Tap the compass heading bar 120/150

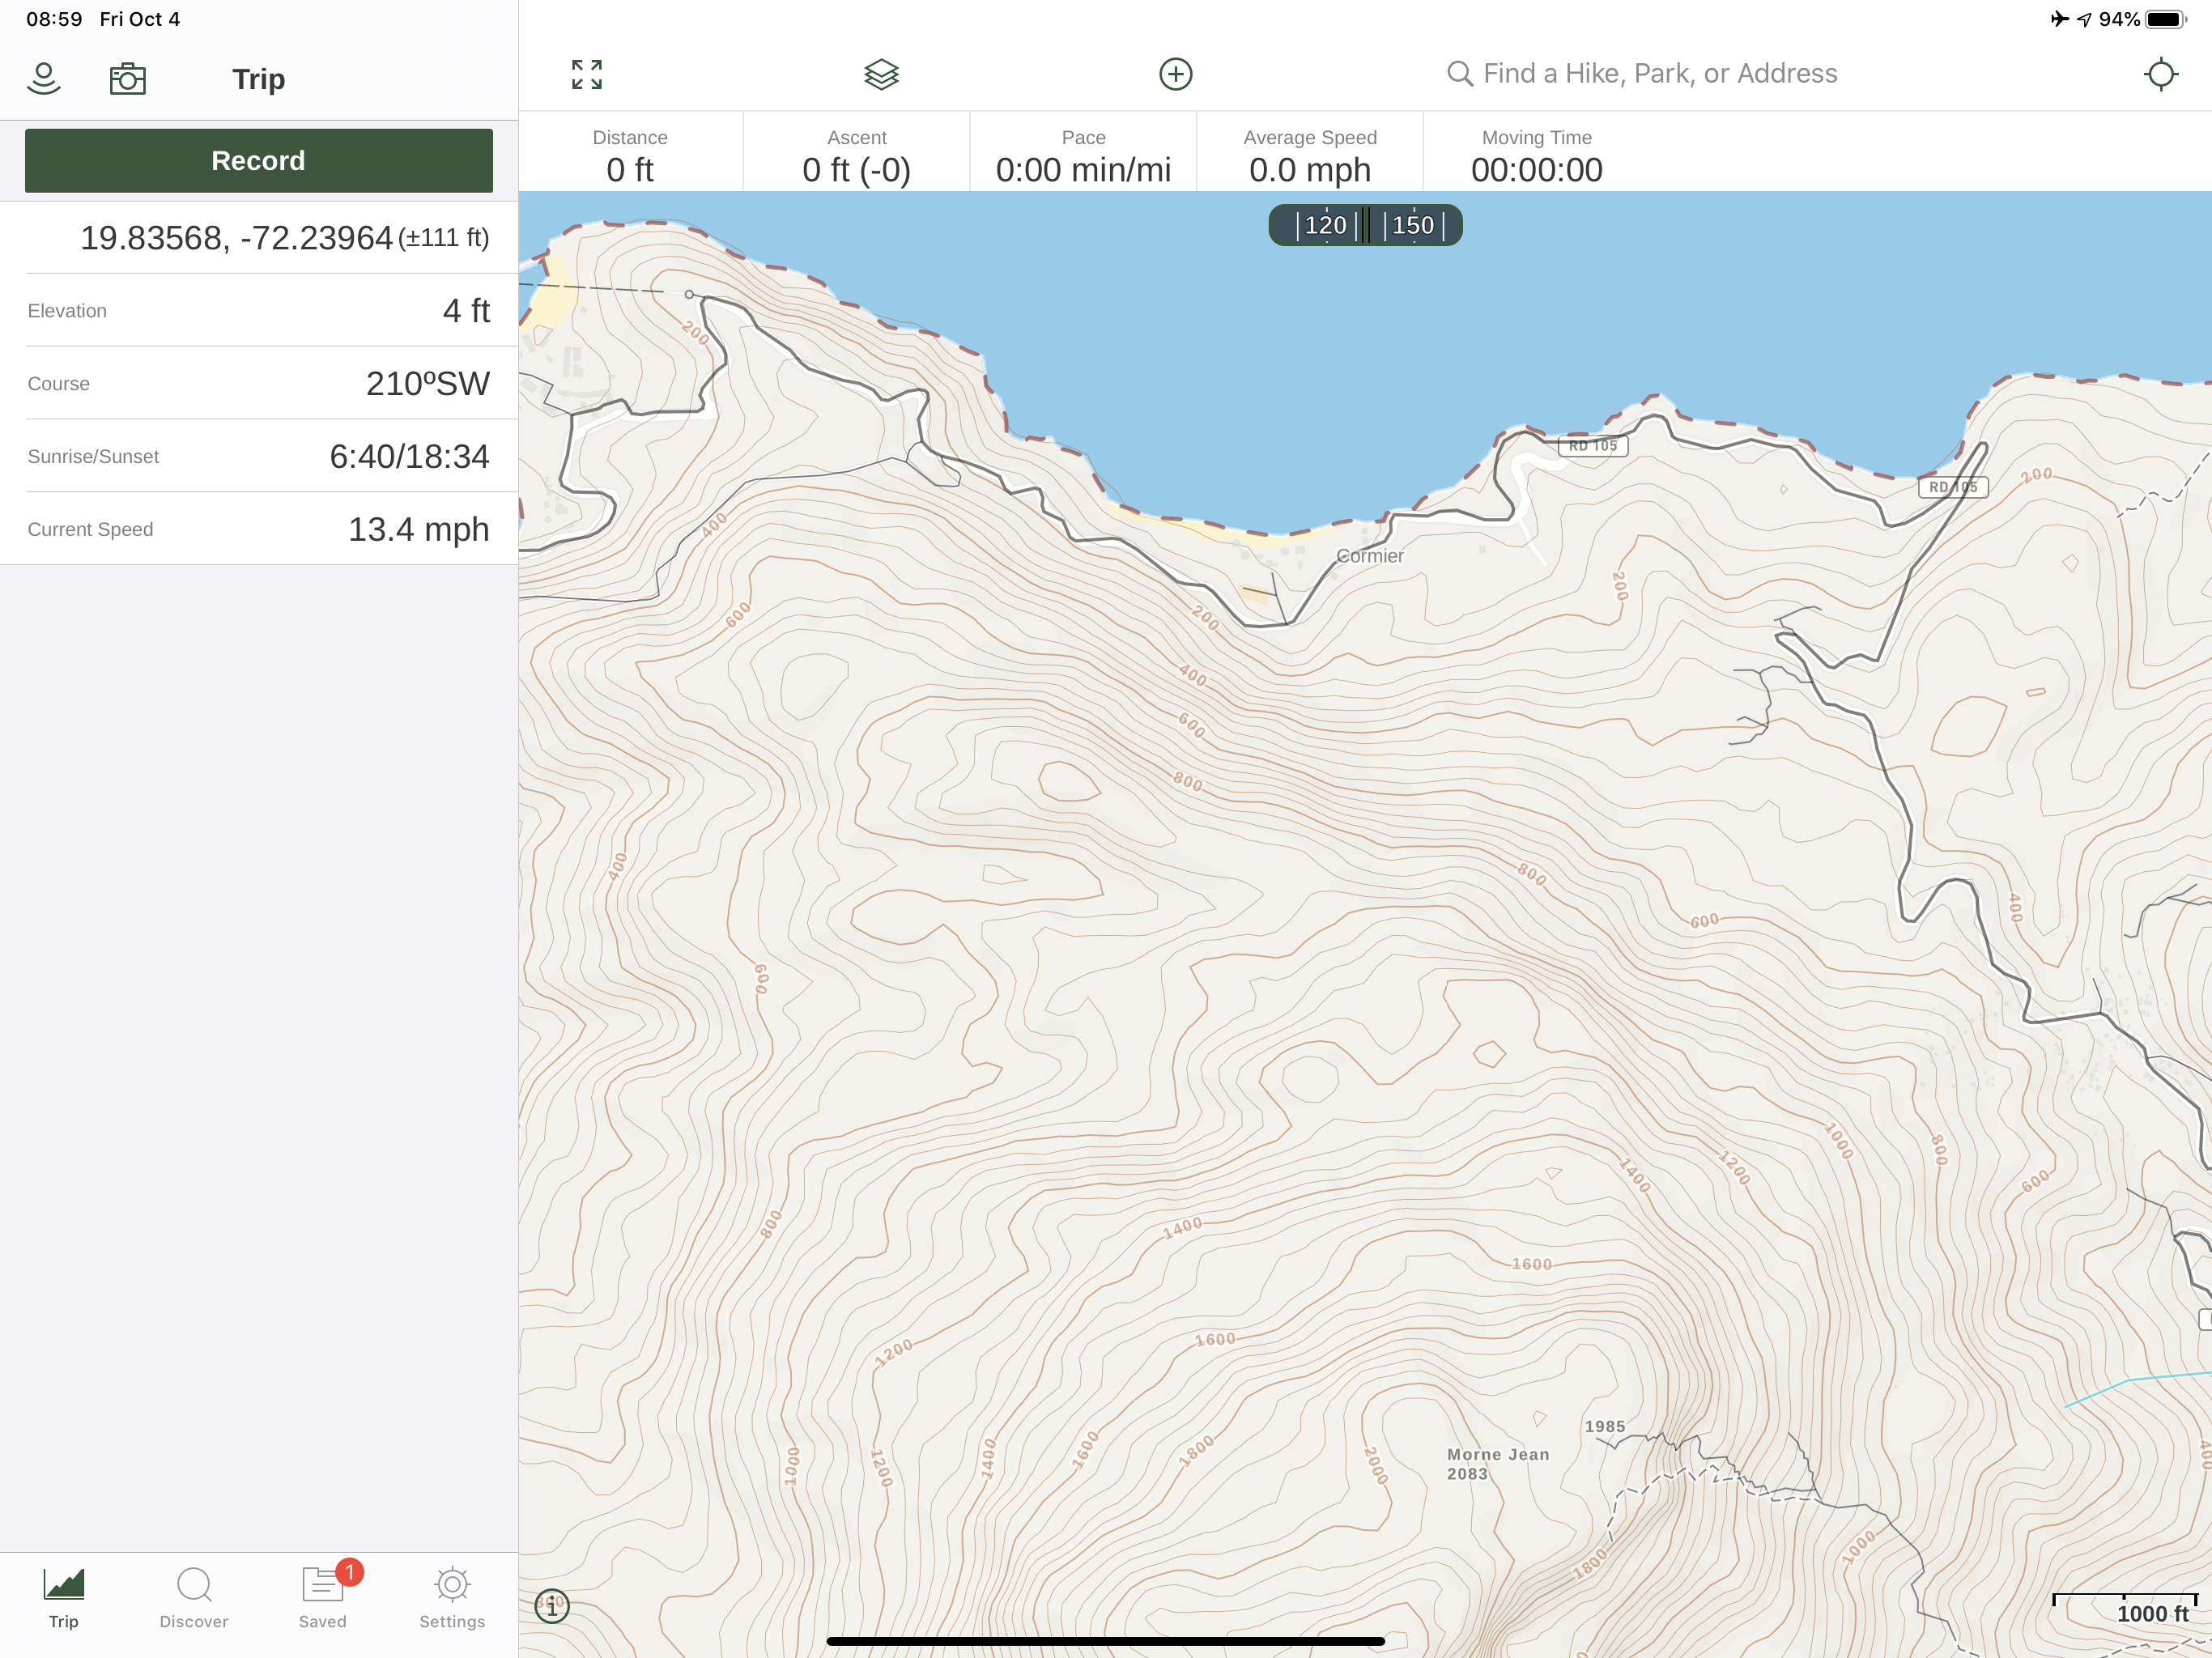[1365, 225]
